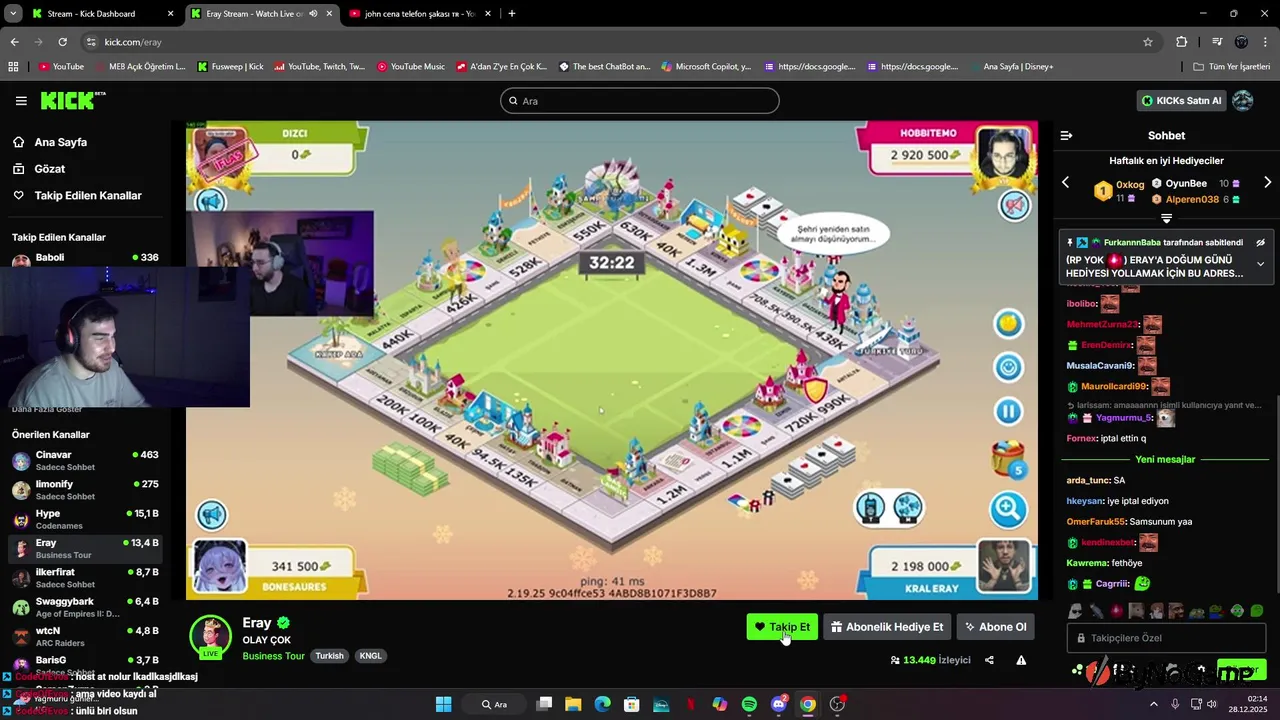The height and width of the screenshot is (720, 1280).
Task: Reload the page
Action: [x=62, y=42]
